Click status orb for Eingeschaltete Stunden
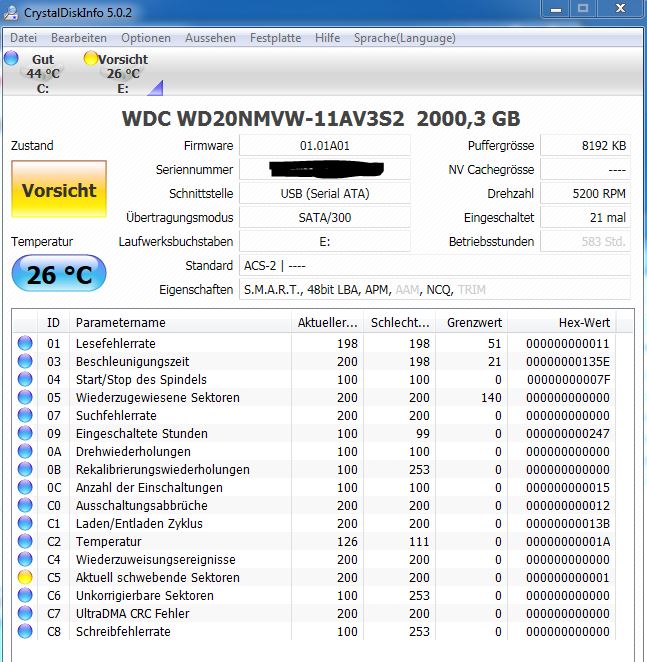This screenshot has width=647, height=662. click(25, 433)
